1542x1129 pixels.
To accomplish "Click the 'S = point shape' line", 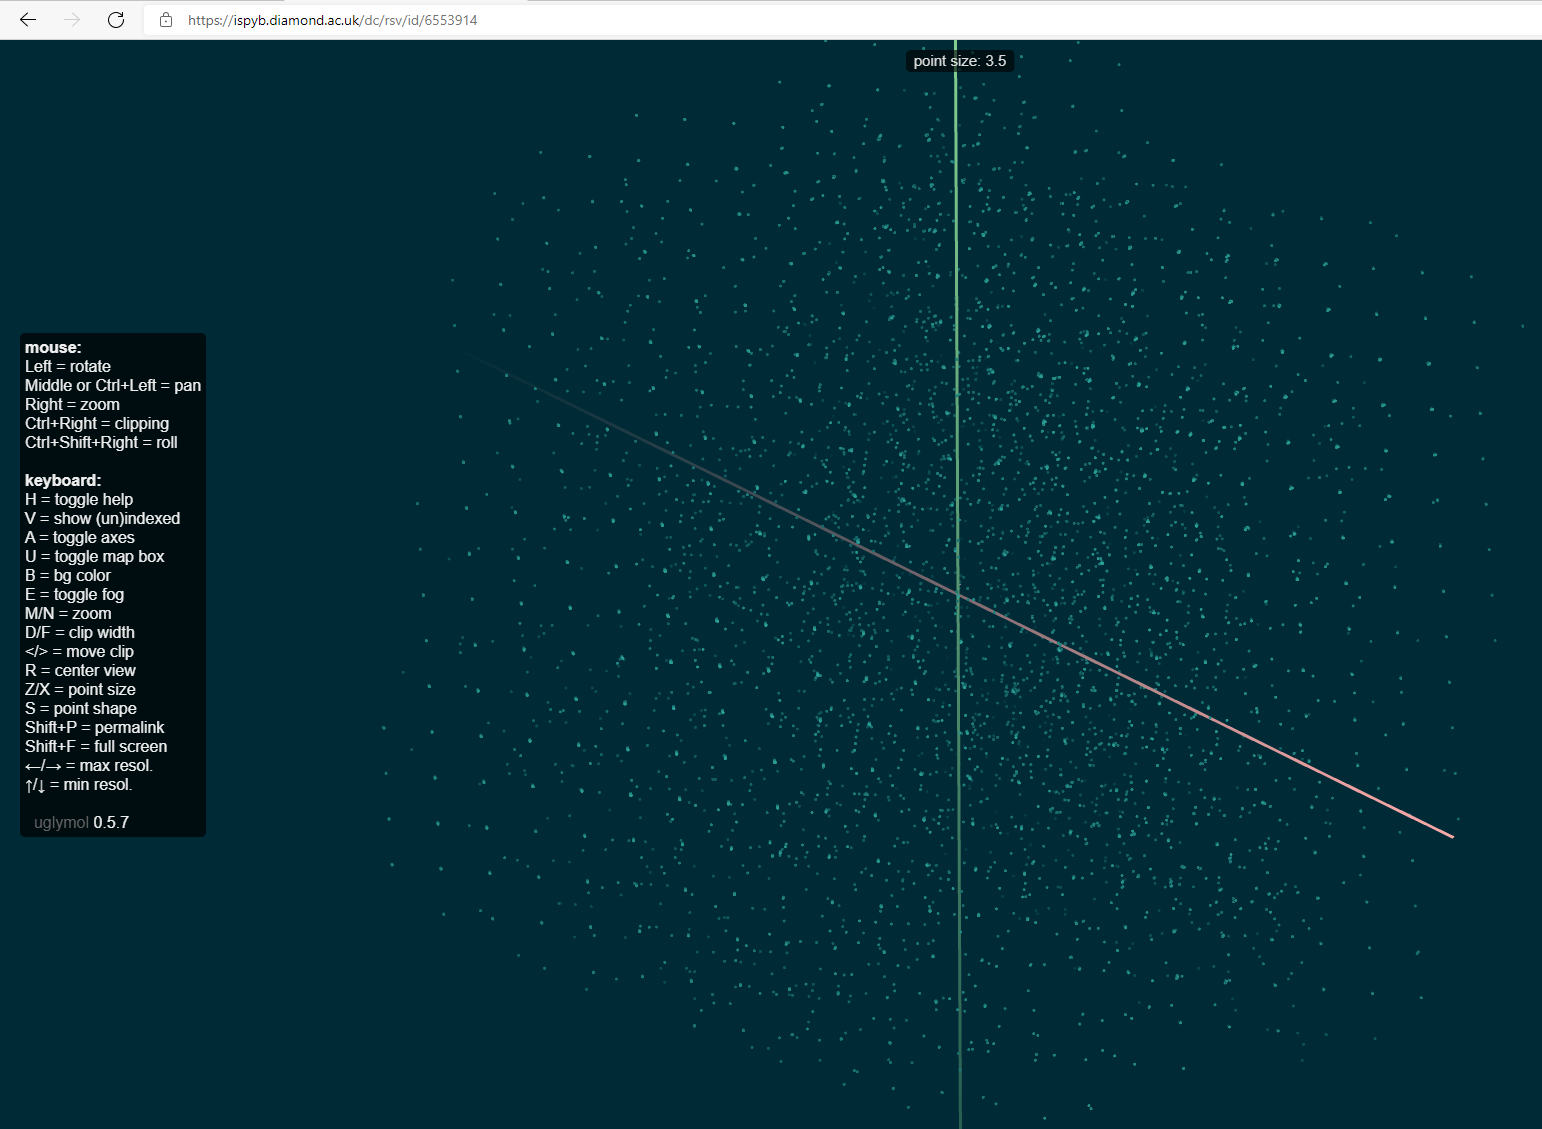I will pyautogui.click(x=81, y=709).
